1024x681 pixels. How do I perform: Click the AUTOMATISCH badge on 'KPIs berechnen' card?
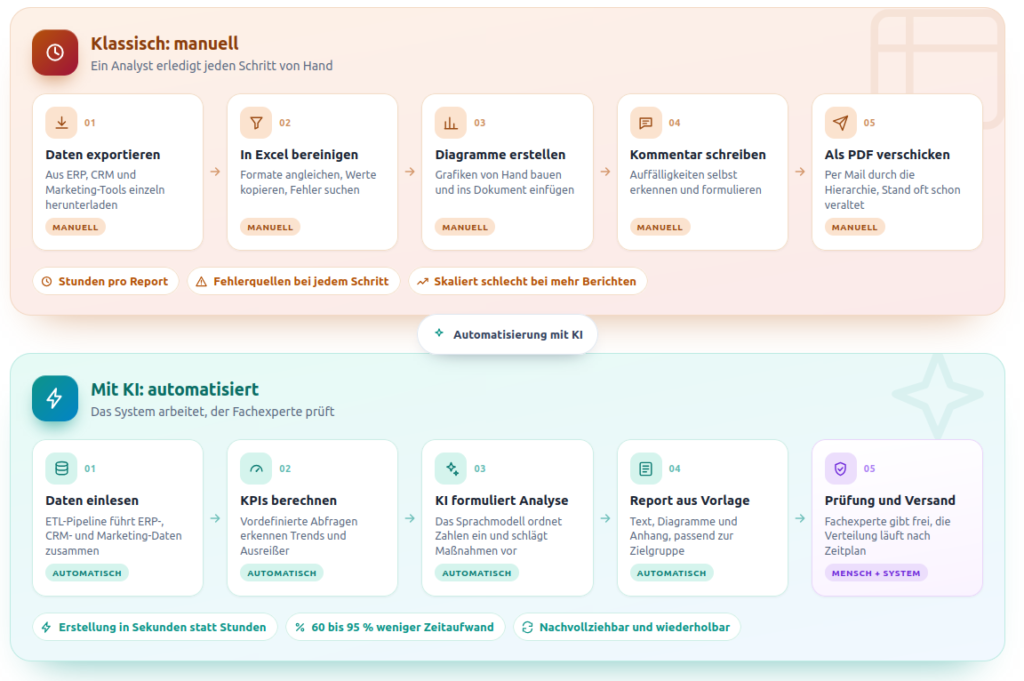point(281,573)
